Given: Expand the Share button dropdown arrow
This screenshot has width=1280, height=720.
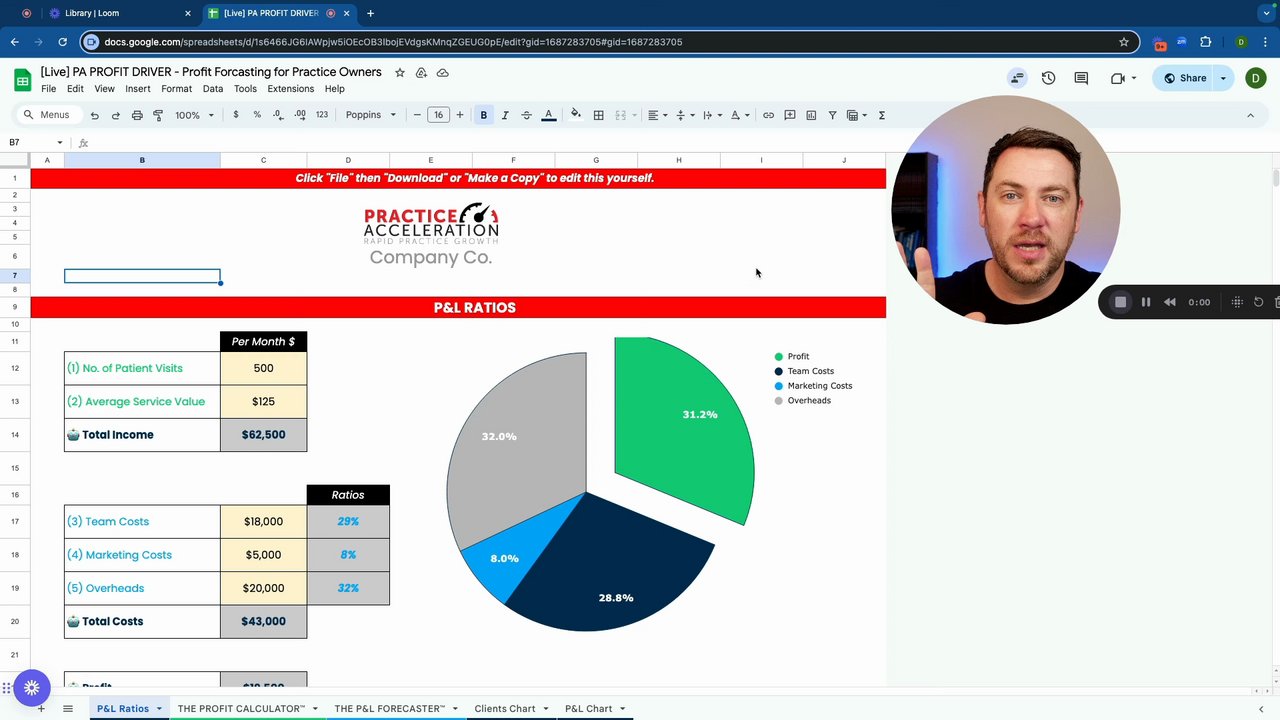Looking at the screenshot, I should click(1223, 78).
